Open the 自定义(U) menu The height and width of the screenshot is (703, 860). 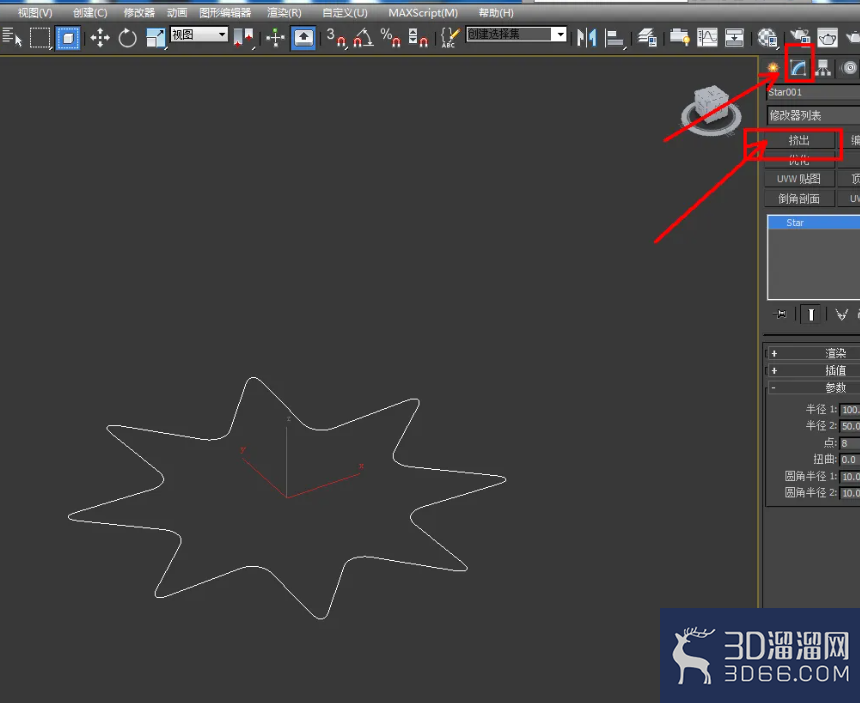(345, 13)
